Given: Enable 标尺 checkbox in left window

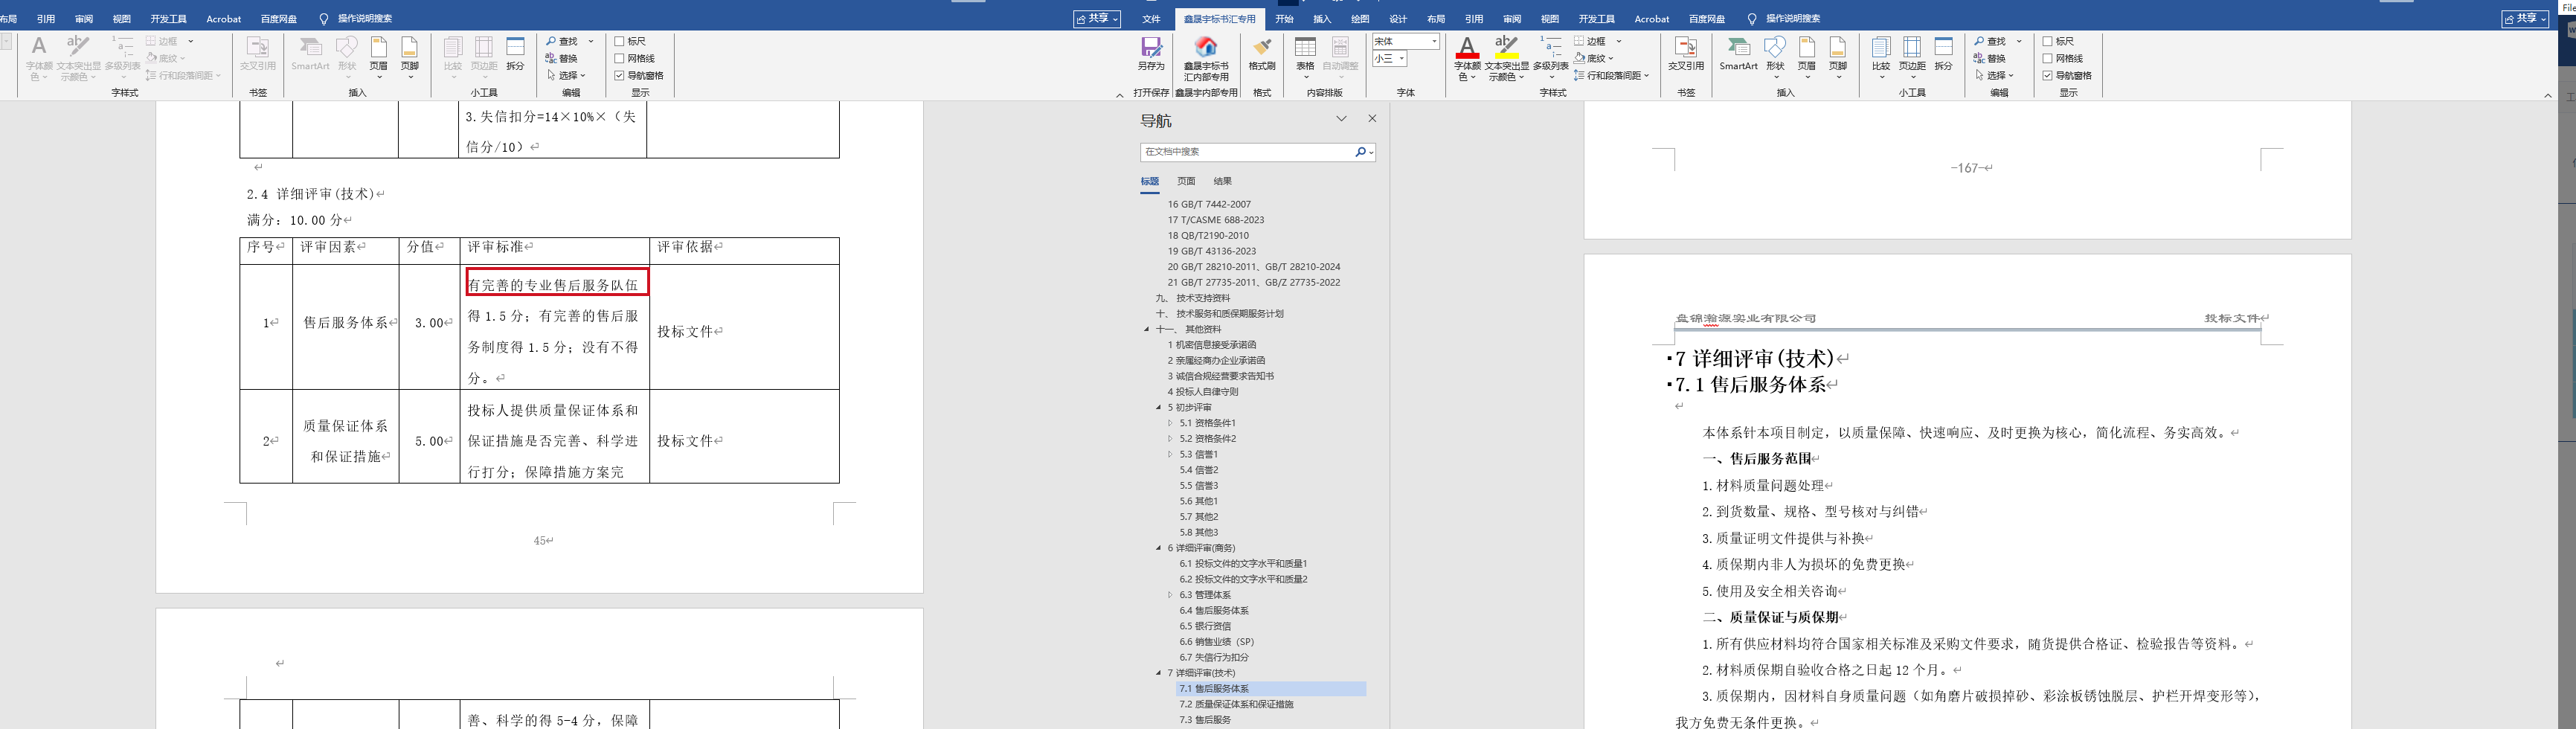Looking at the screenshot, I should pos(619,41).
